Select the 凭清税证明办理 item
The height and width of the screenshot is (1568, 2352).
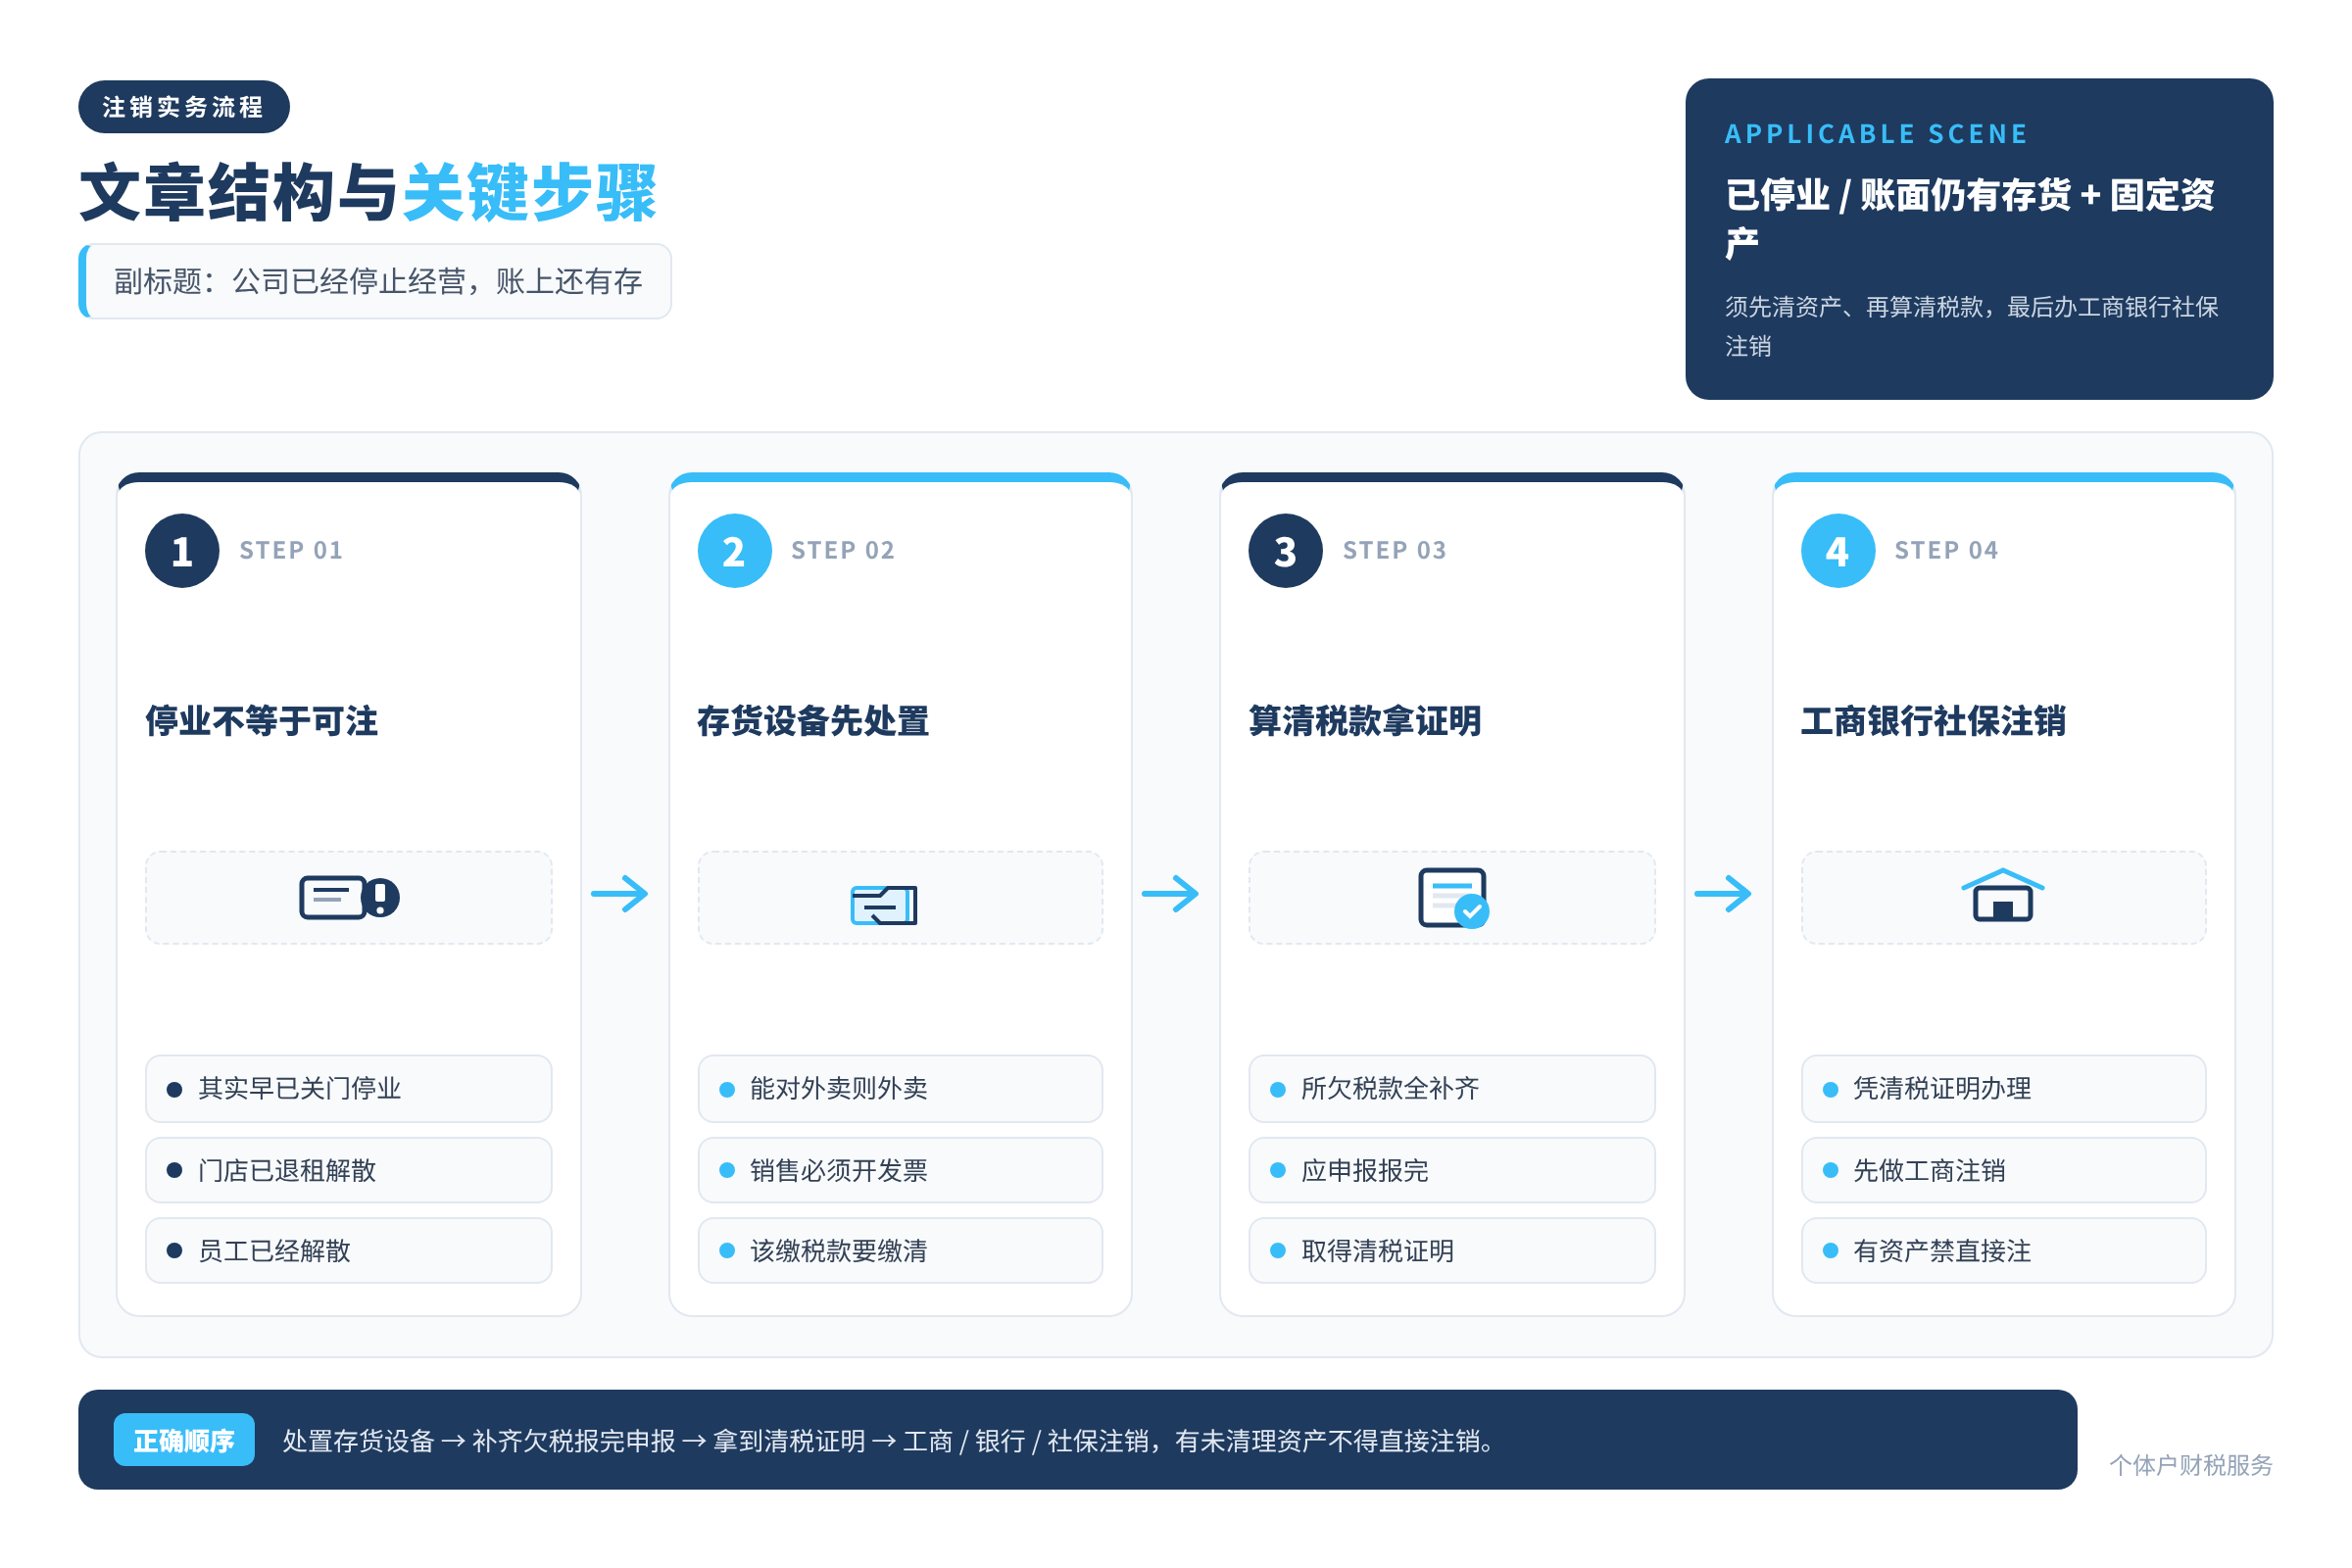pos(2003,1088)
